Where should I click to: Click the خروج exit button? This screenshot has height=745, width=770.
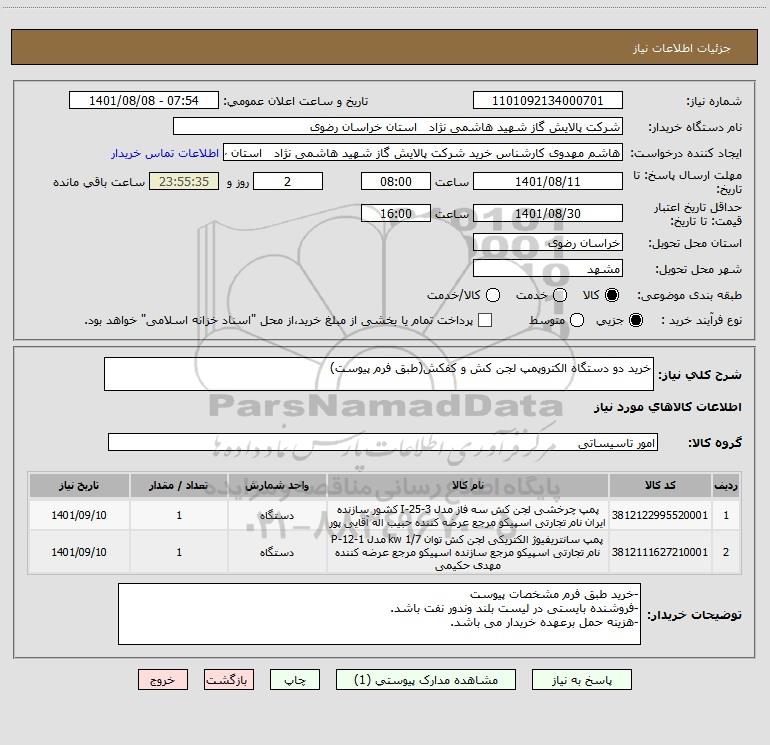tap(163, 680)
